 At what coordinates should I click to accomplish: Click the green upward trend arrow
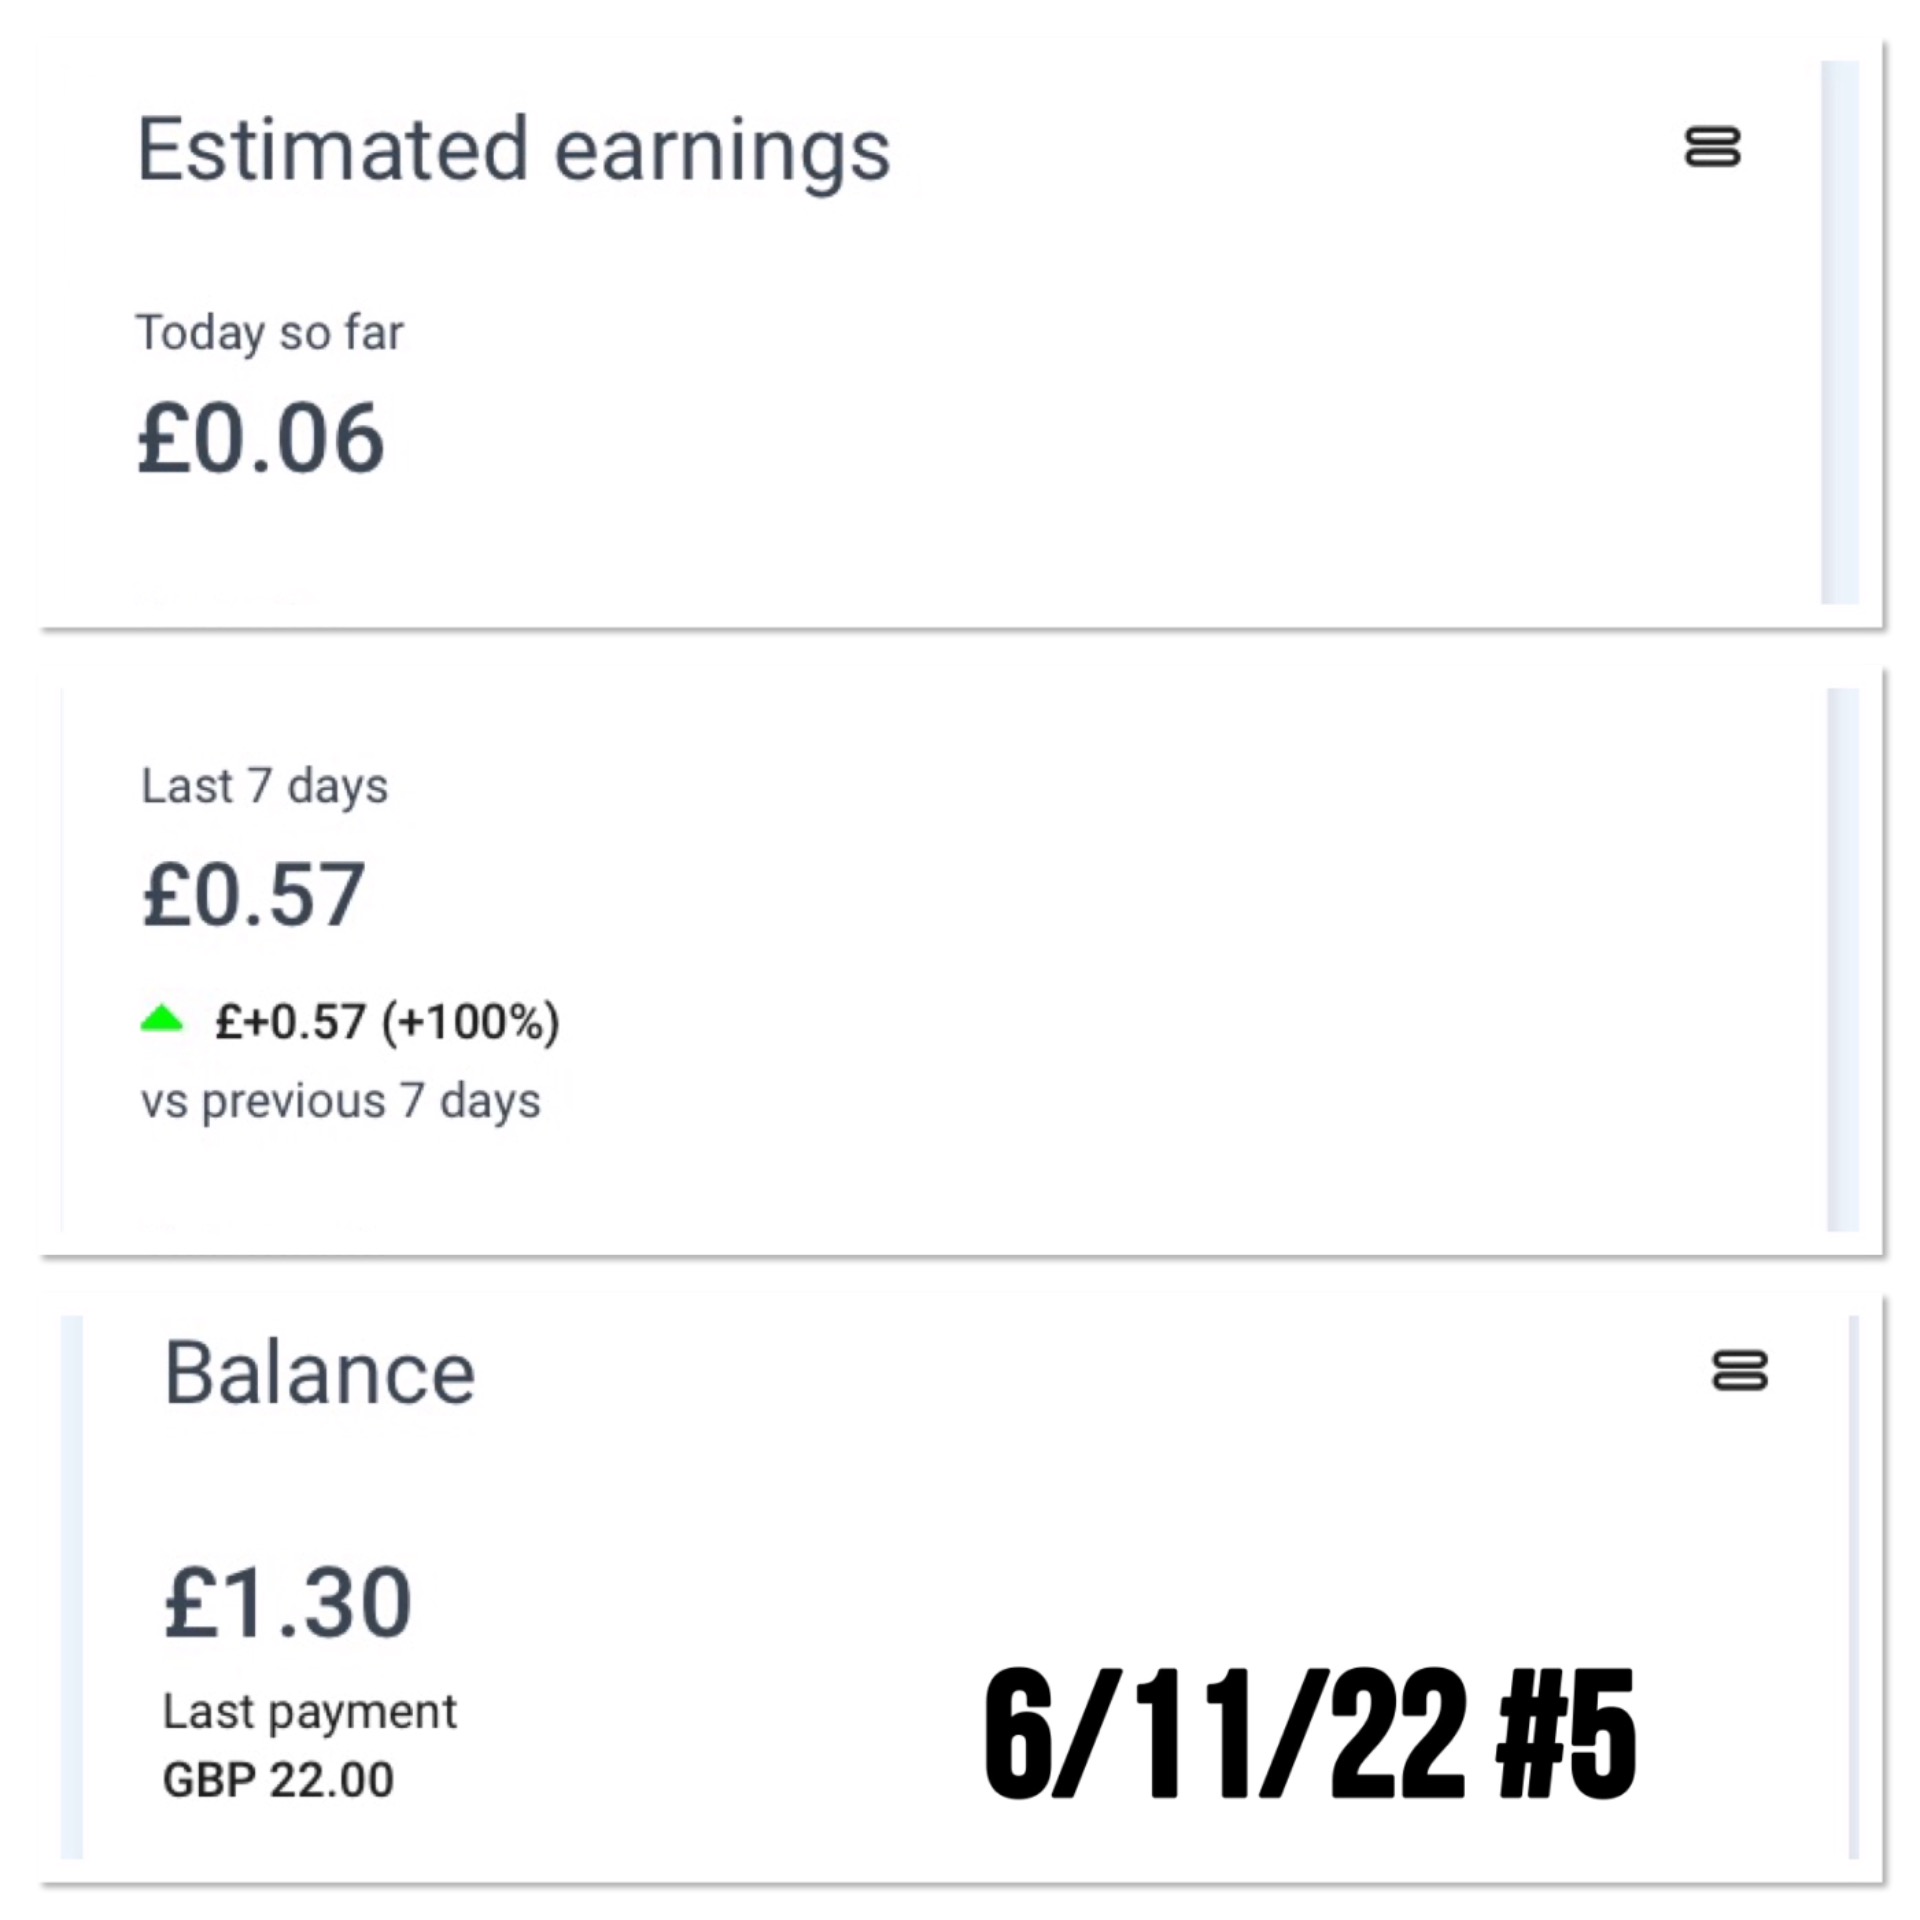click(x=162, y=1020)
